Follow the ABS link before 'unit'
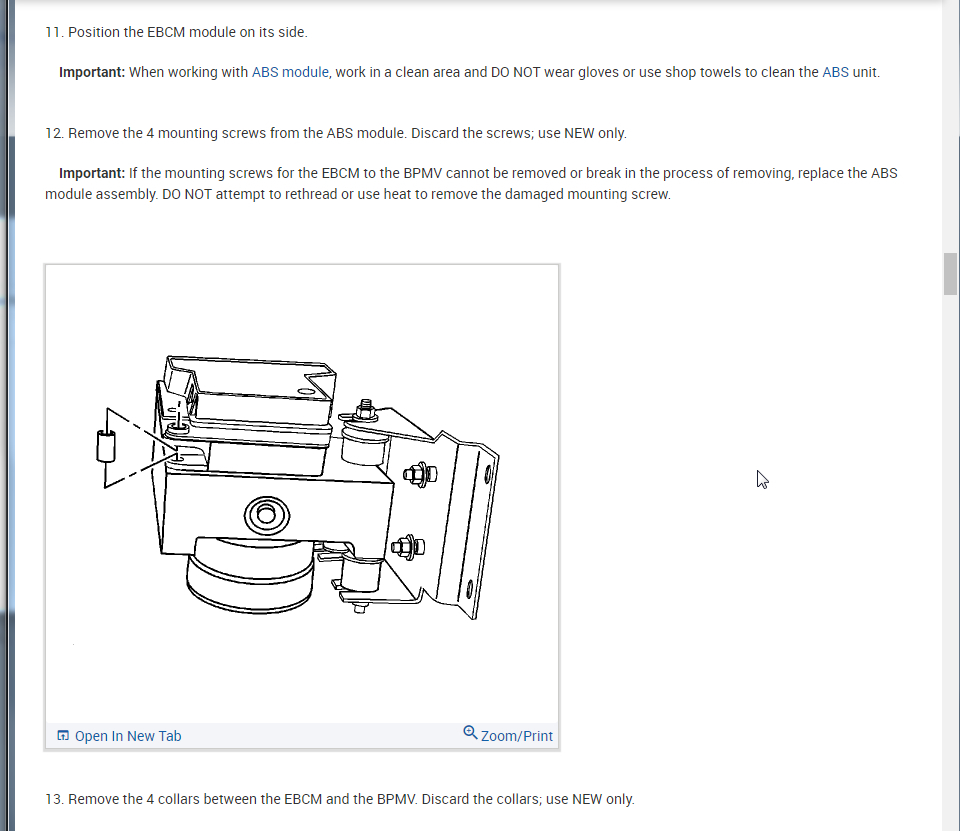The height and width of the screenshot is (831, 960). (835, 72)
